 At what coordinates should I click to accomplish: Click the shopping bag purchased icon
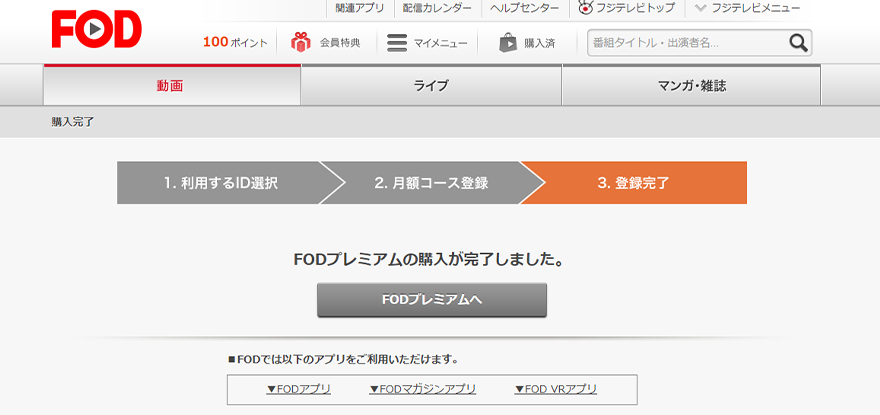tap(508, 43)
